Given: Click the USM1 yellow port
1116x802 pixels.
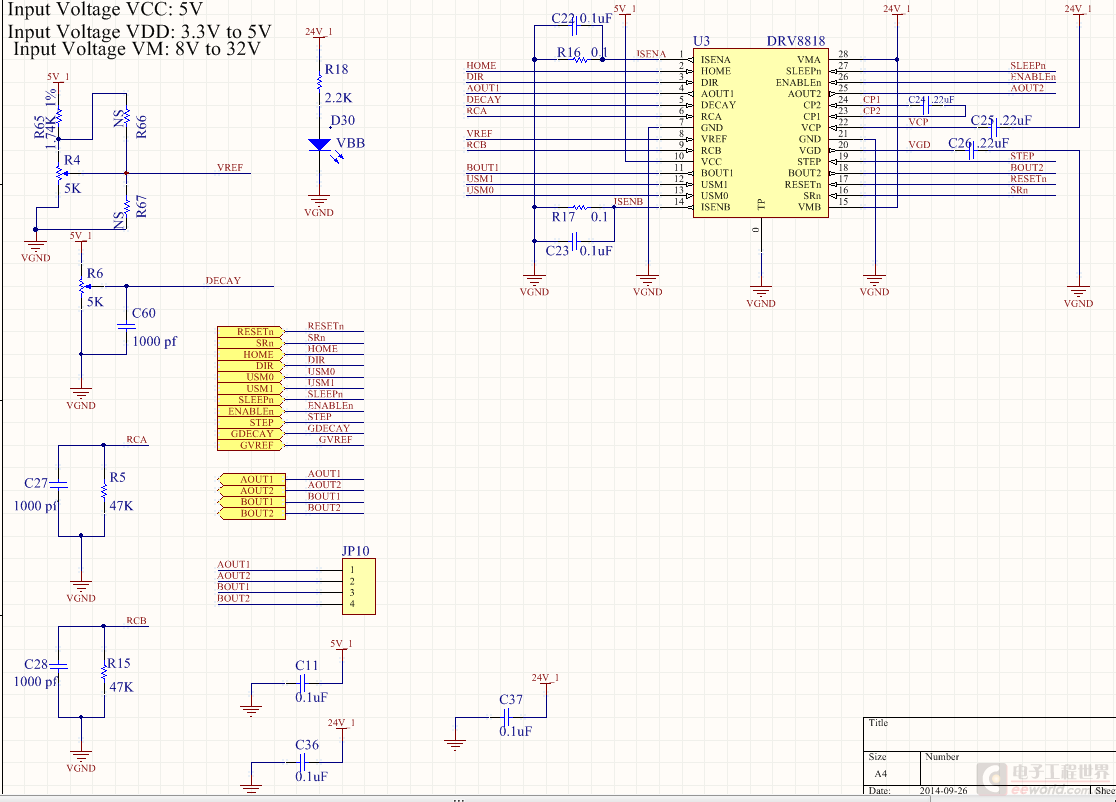Looking at the screenshot, I should click(x=251, y=389).
